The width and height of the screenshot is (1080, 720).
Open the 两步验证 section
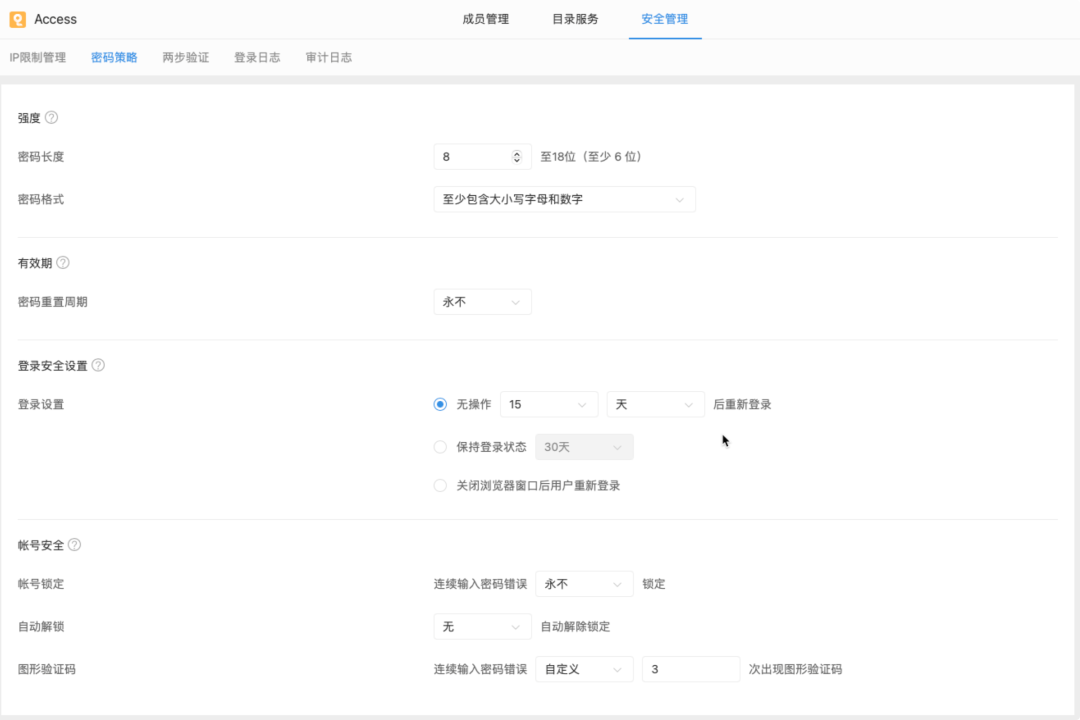pos(185,57)
